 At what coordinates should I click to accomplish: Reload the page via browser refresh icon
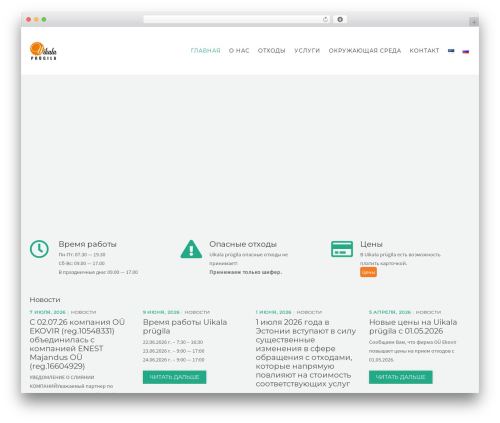point(325,20)
